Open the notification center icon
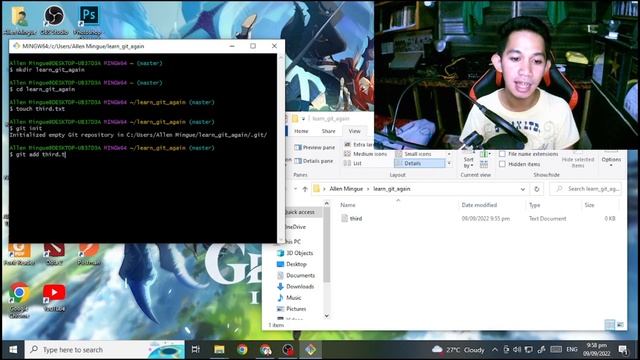The height and width of the screenshot is (360, 640). point(623,350)
